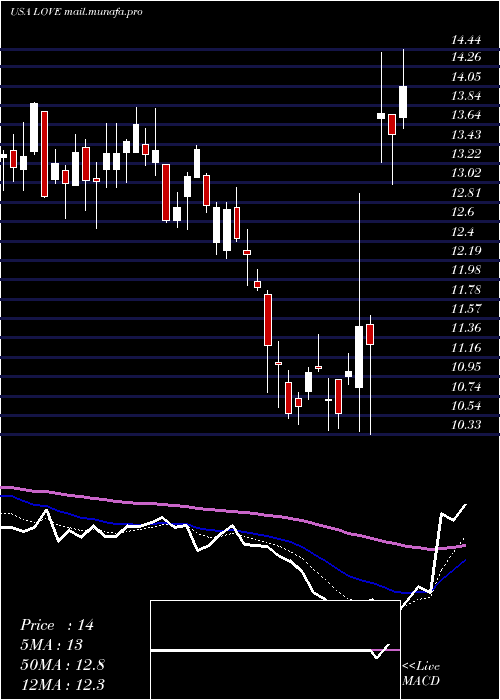Click the 12MA : 12.3 readout
500x700 pixels.
62,684
